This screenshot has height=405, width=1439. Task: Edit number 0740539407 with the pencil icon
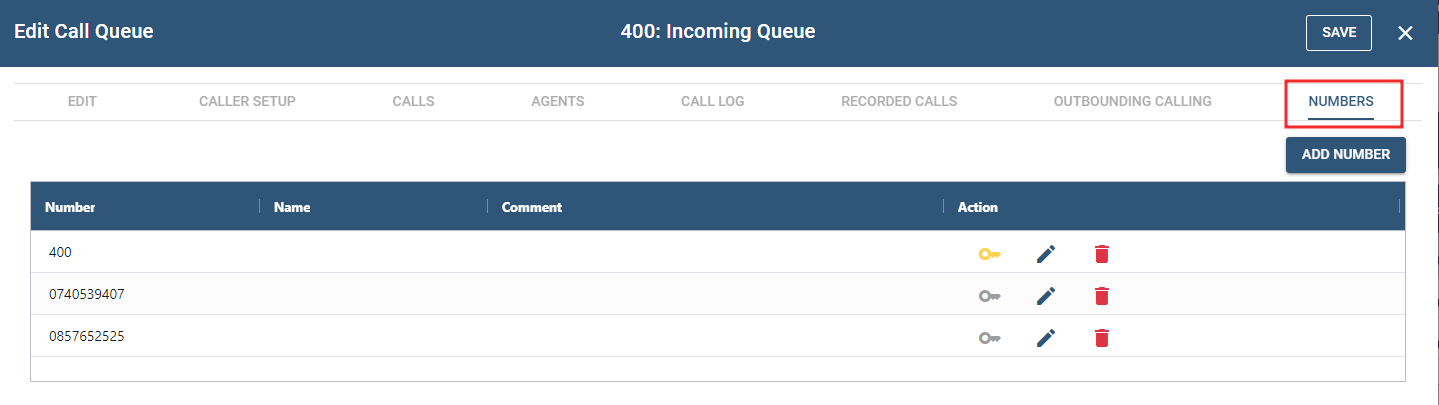click(x=1045, y=296)
